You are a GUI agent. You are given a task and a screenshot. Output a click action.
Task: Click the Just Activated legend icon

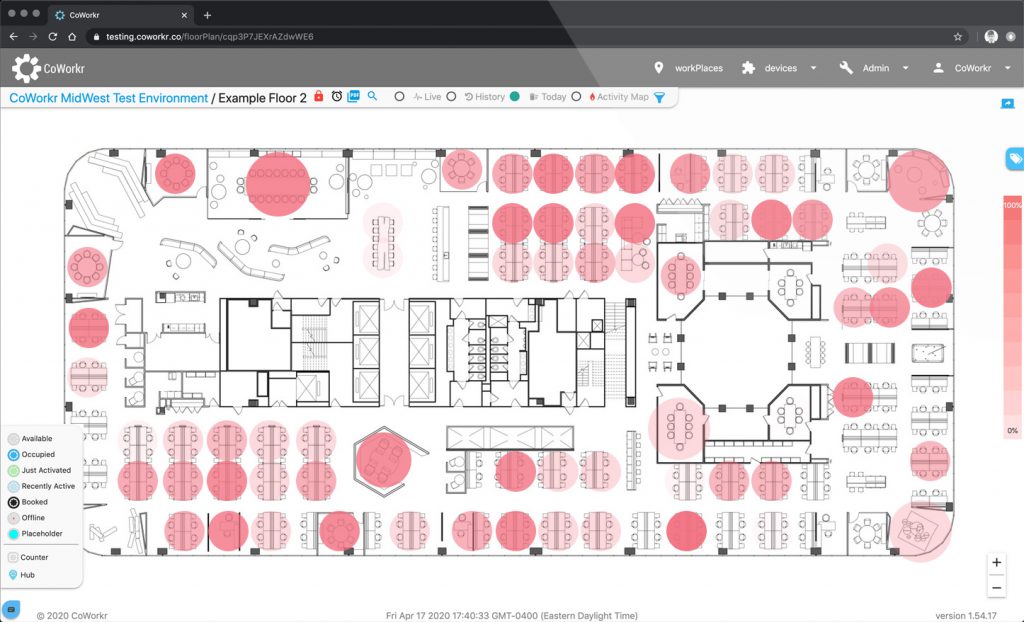point(13,470)
